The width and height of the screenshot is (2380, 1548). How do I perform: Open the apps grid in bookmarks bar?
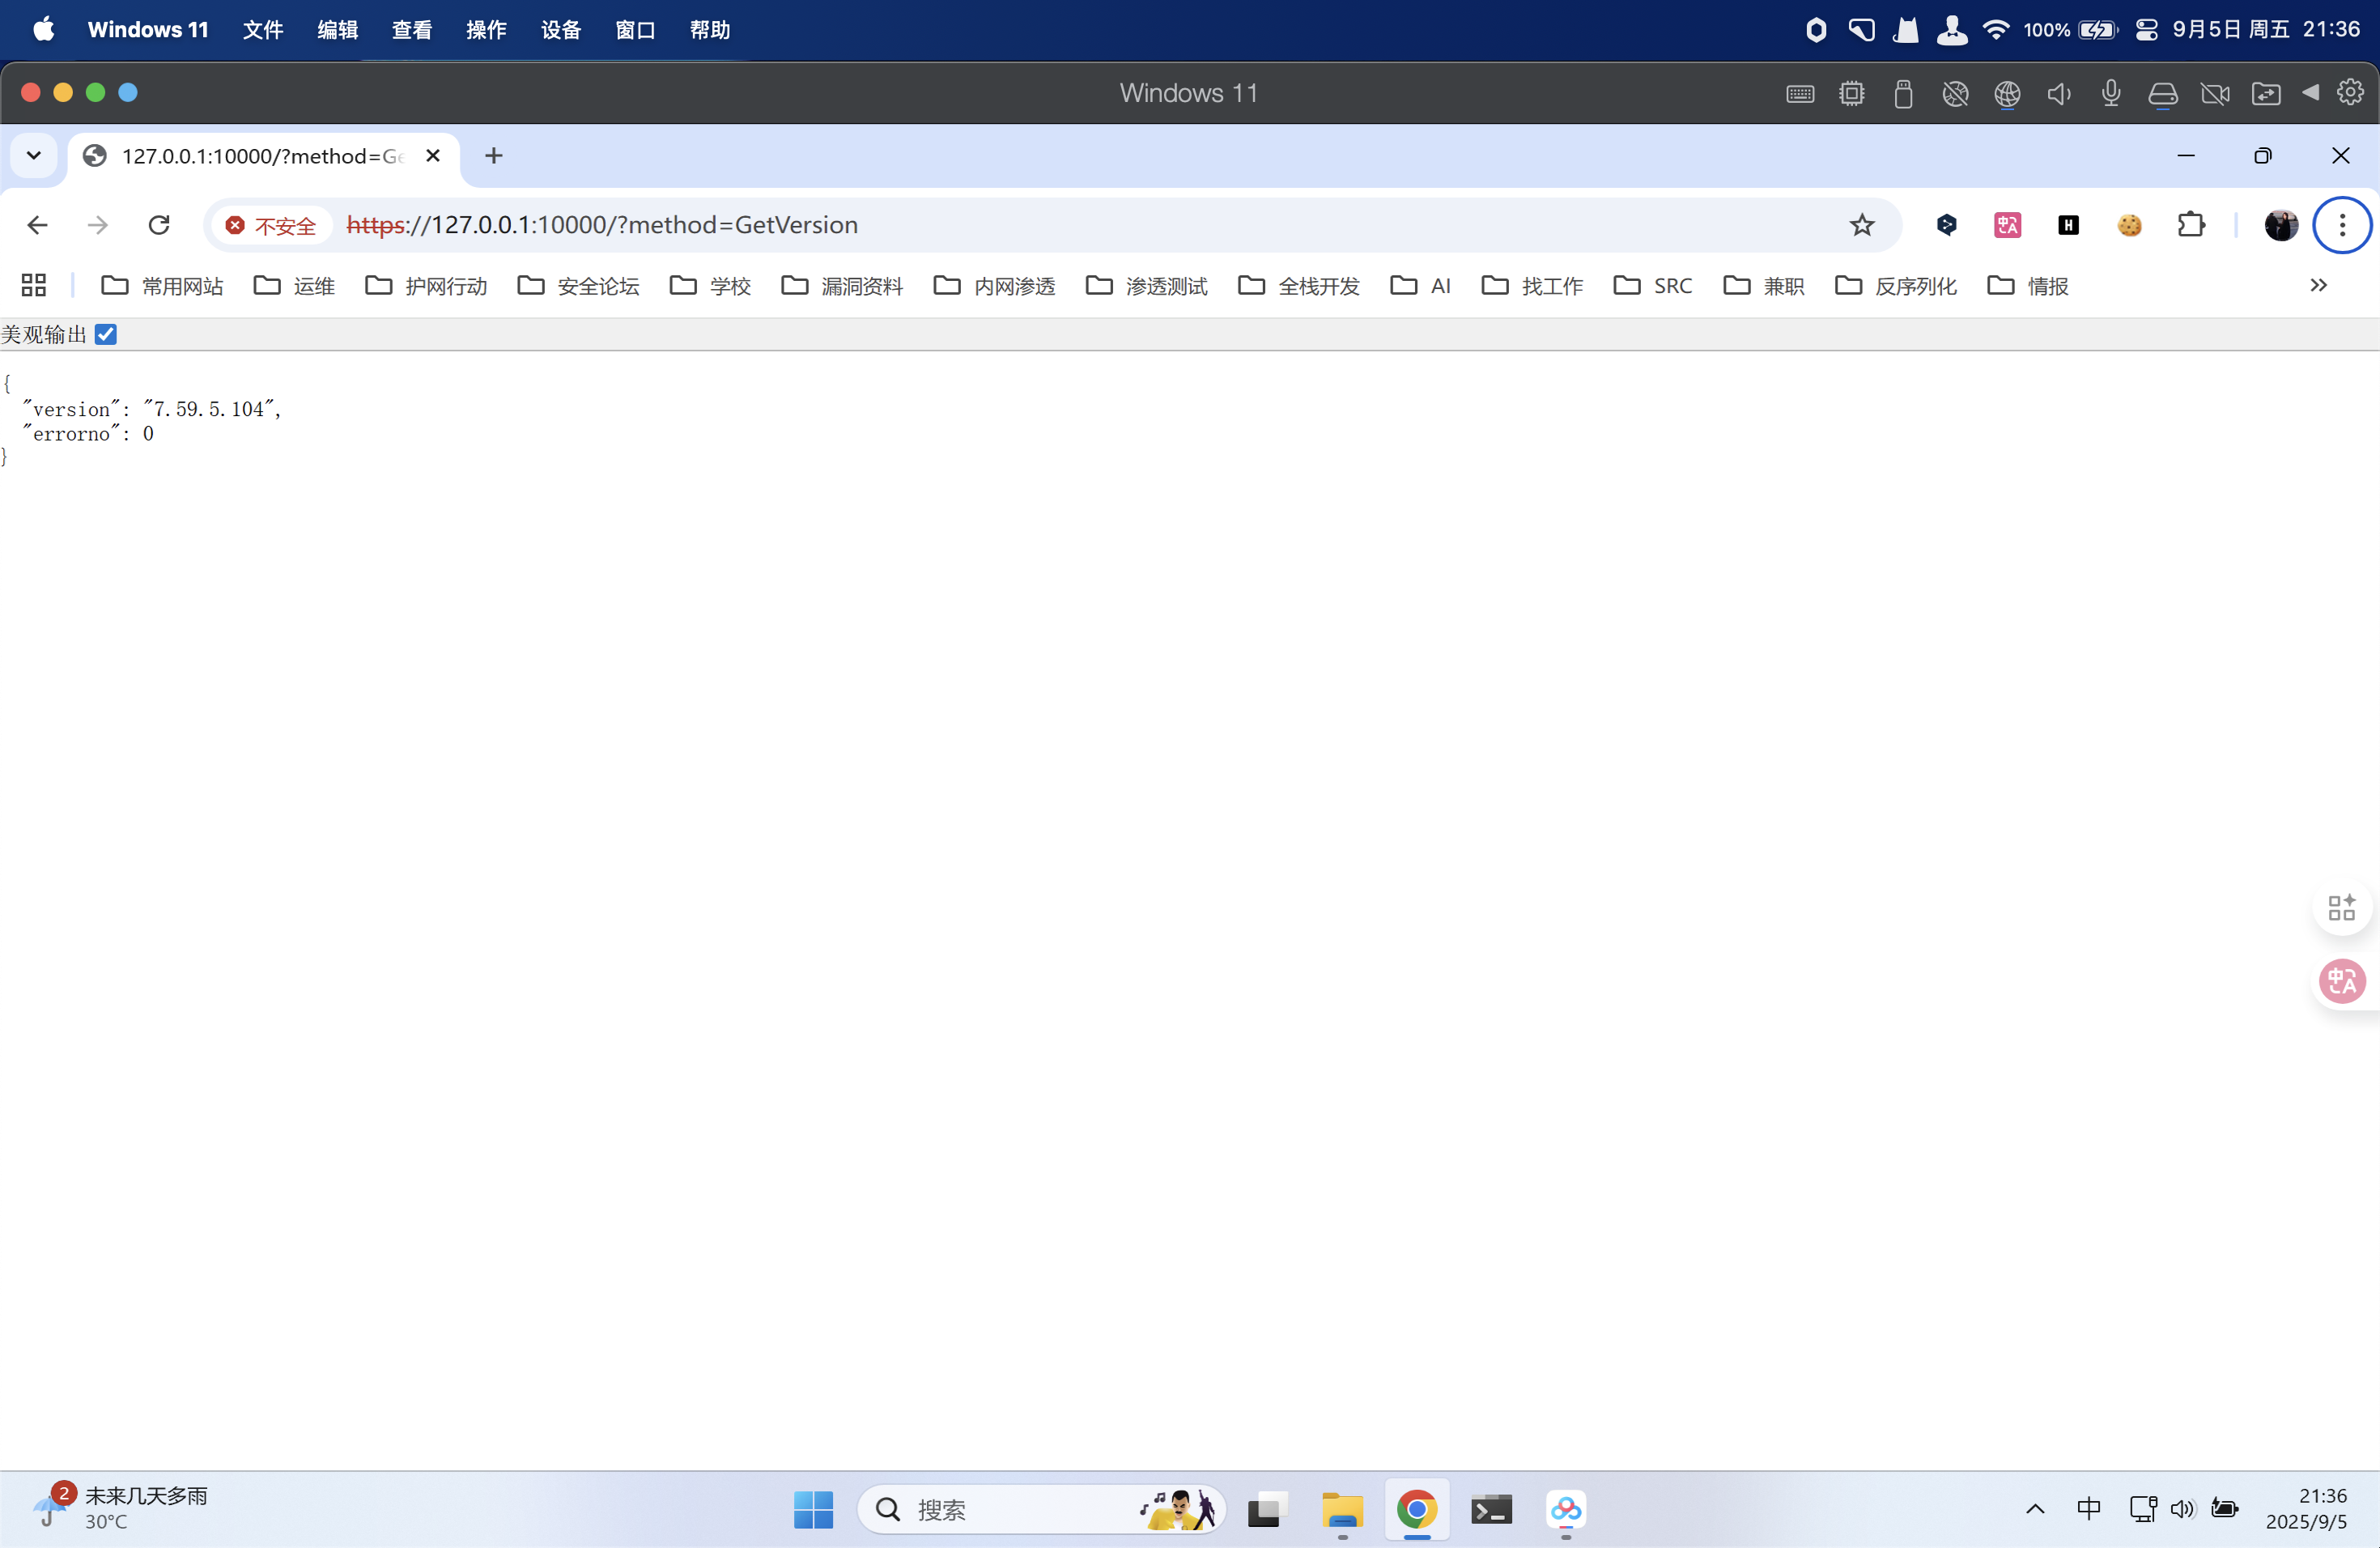(x=34, y=286)
